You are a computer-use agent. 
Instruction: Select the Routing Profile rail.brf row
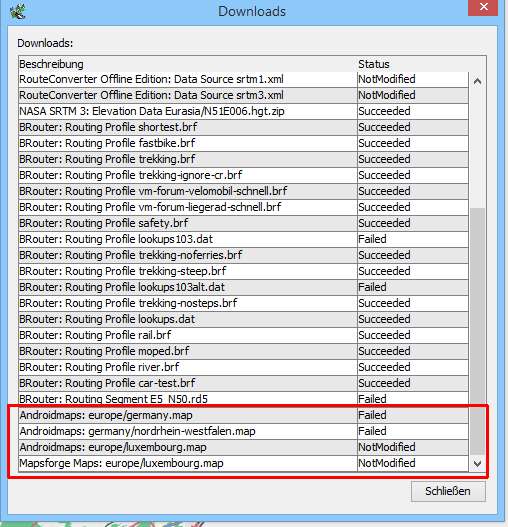(x=243, y=335)
